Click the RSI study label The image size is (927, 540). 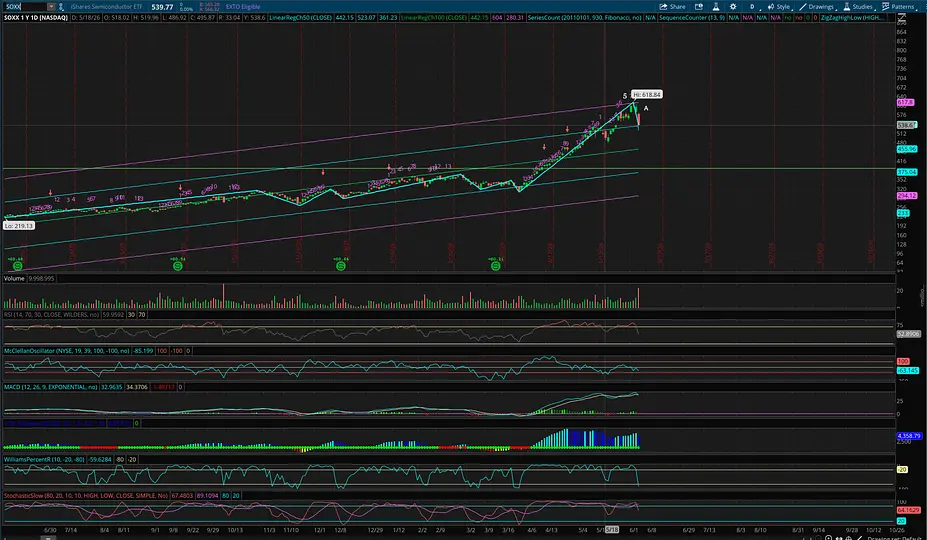(51, 315)
